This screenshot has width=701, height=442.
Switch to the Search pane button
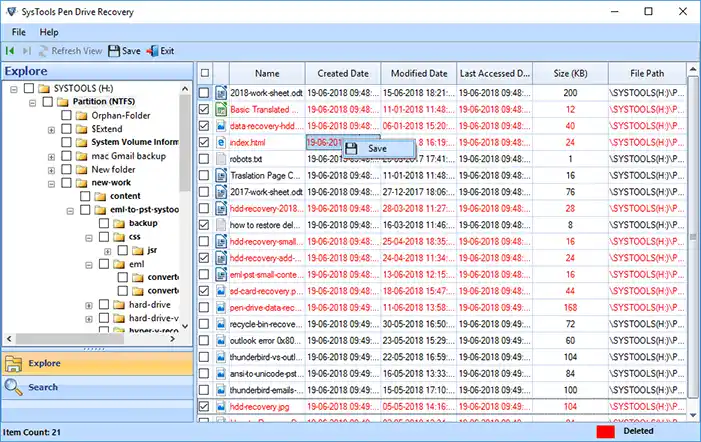point(97,387)
